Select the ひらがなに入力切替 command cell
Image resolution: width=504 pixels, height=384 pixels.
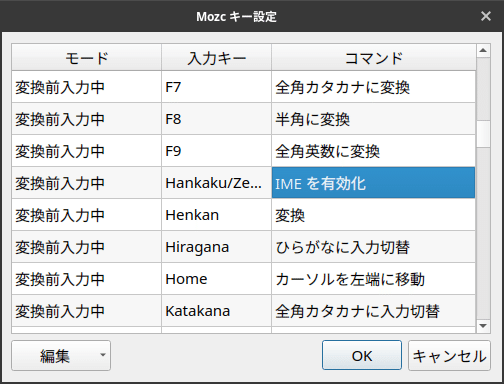pyautogui.click(x=374, y=247)
